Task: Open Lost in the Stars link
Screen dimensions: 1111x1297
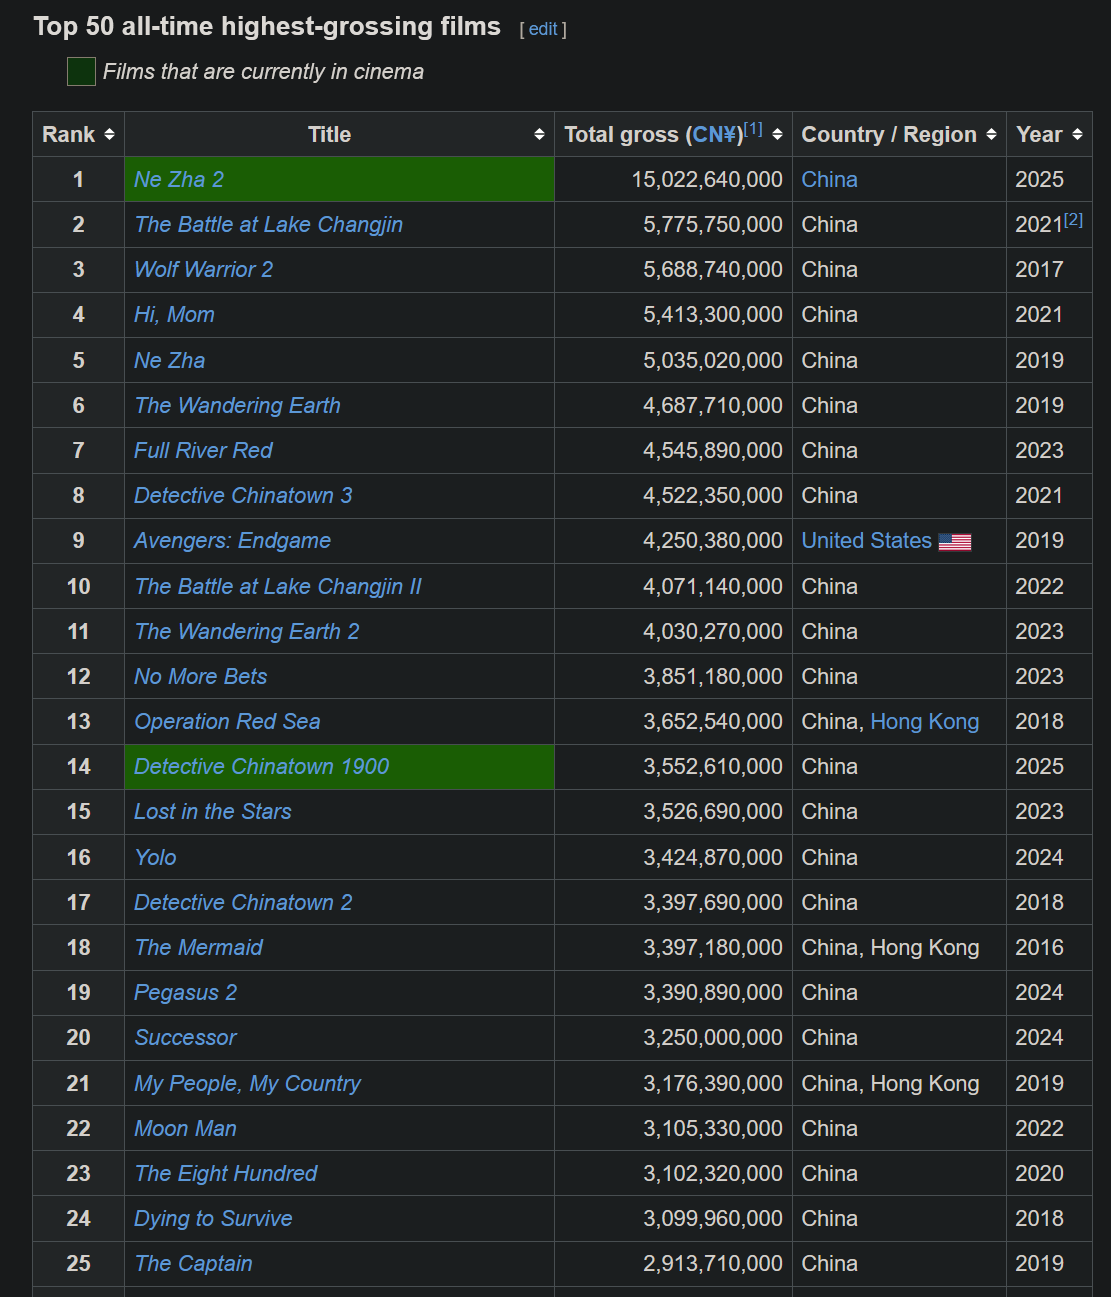Action: (213, 812)
